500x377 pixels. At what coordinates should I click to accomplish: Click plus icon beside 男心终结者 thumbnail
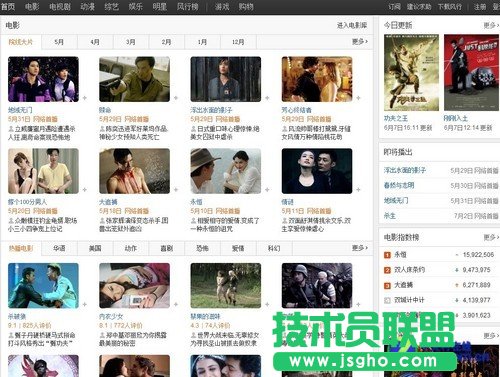pyautogui.click(x=358, y=98)
